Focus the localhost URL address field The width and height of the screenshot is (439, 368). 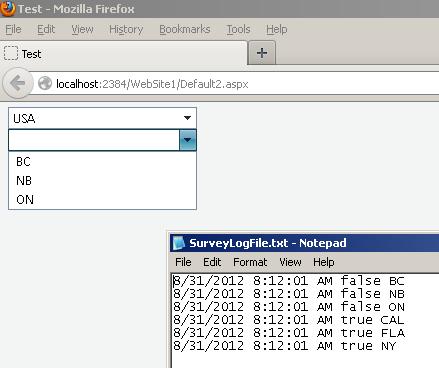click(x=233, y=84)
